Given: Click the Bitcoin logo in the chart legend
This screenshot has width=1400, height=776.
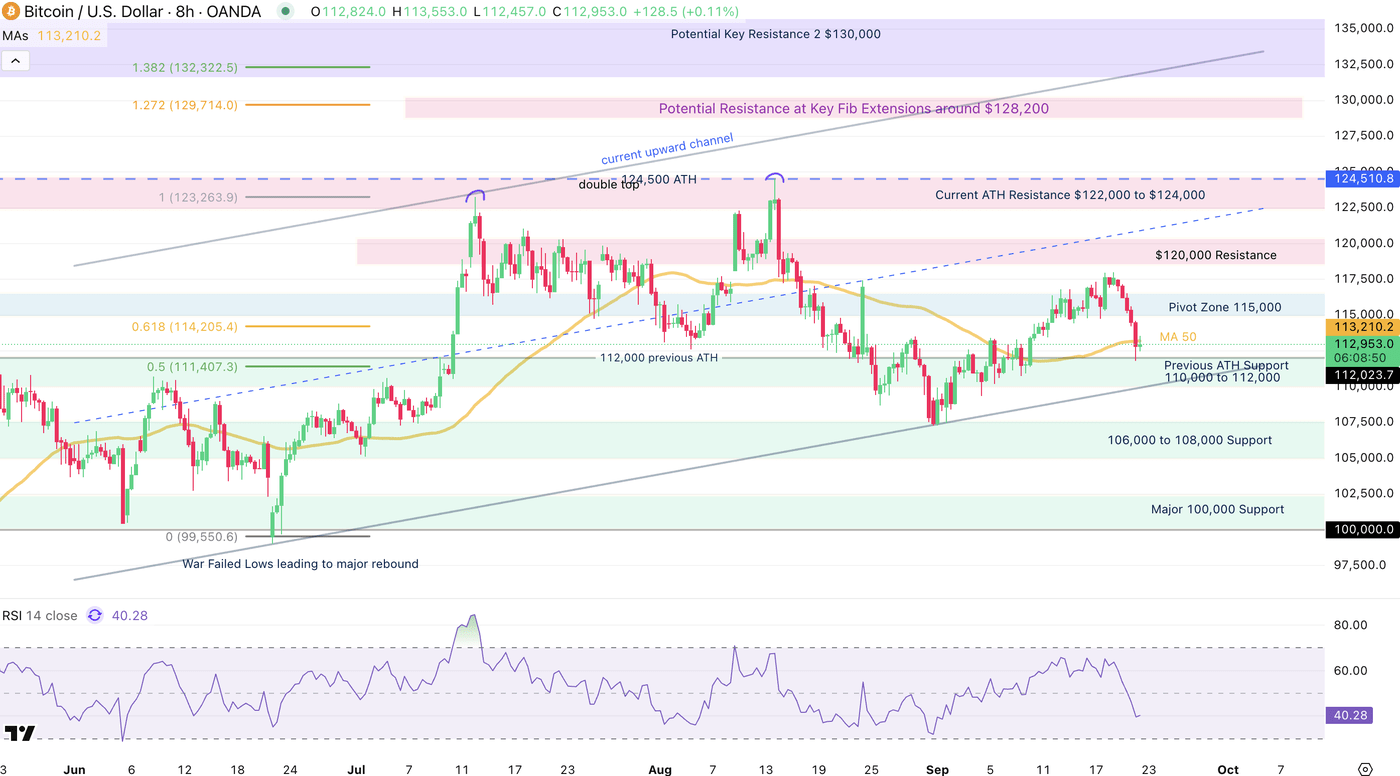Looking at the screenshot, I should coord(14,12).
